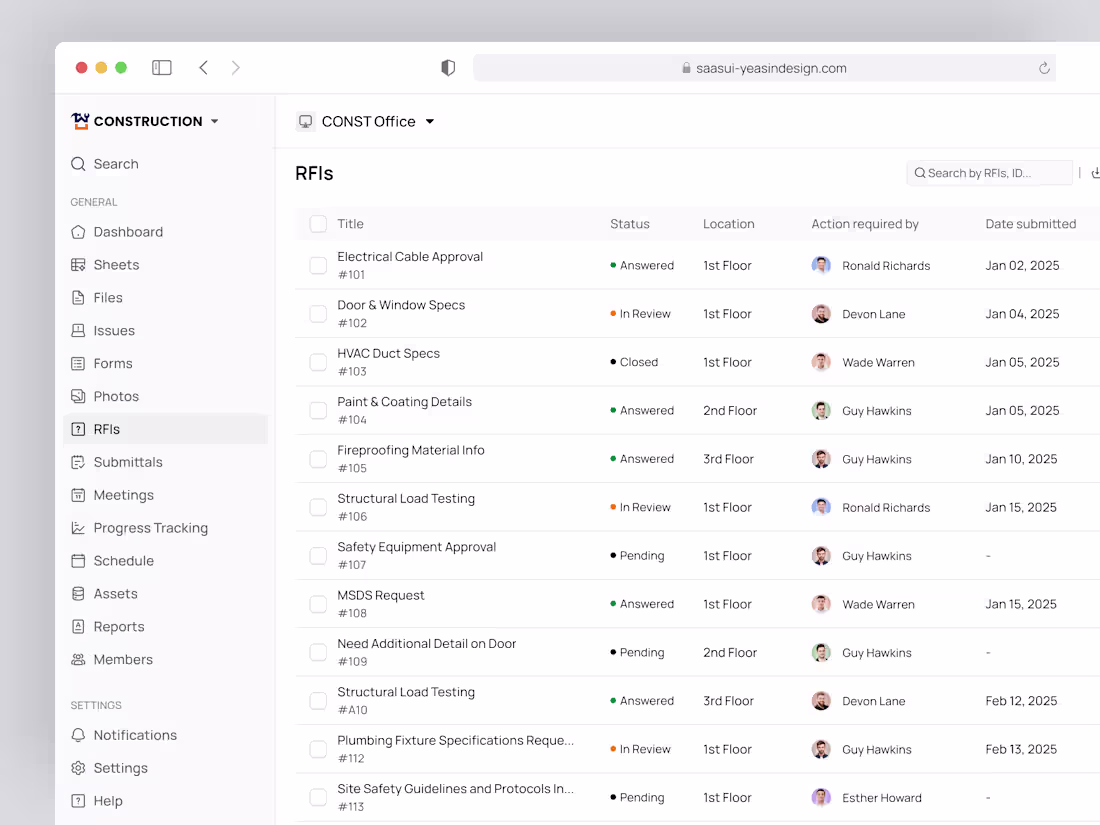Screen dimensions: 1100x825
Task: Select the Submittals icon
Action: pos(77,462)
